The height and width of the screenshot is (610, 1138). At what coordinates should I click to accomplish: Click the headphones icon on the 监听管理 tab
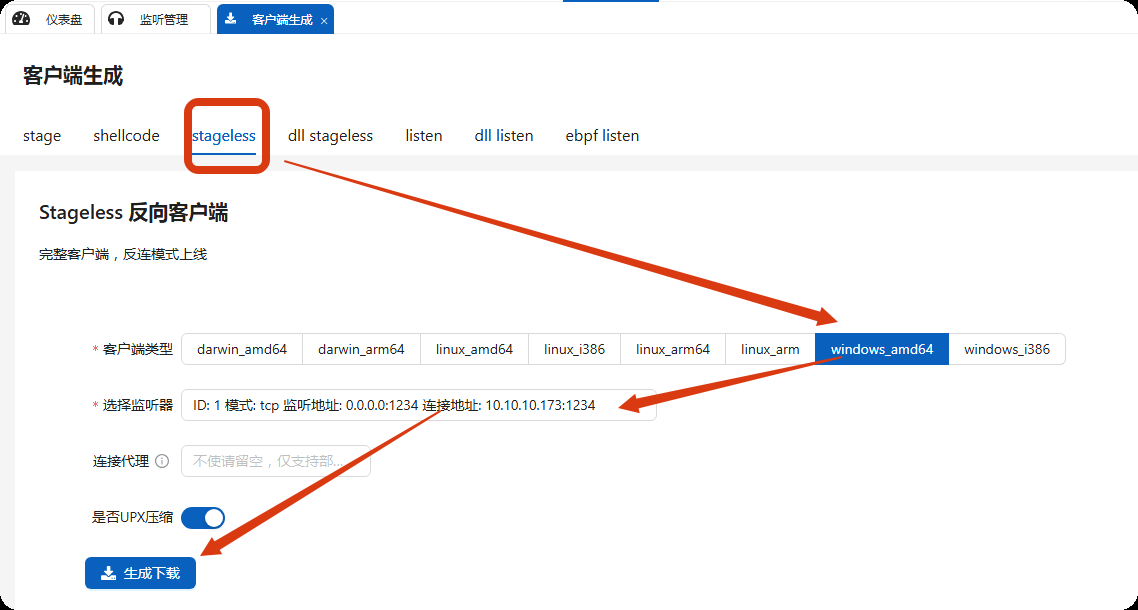point(114,18)
